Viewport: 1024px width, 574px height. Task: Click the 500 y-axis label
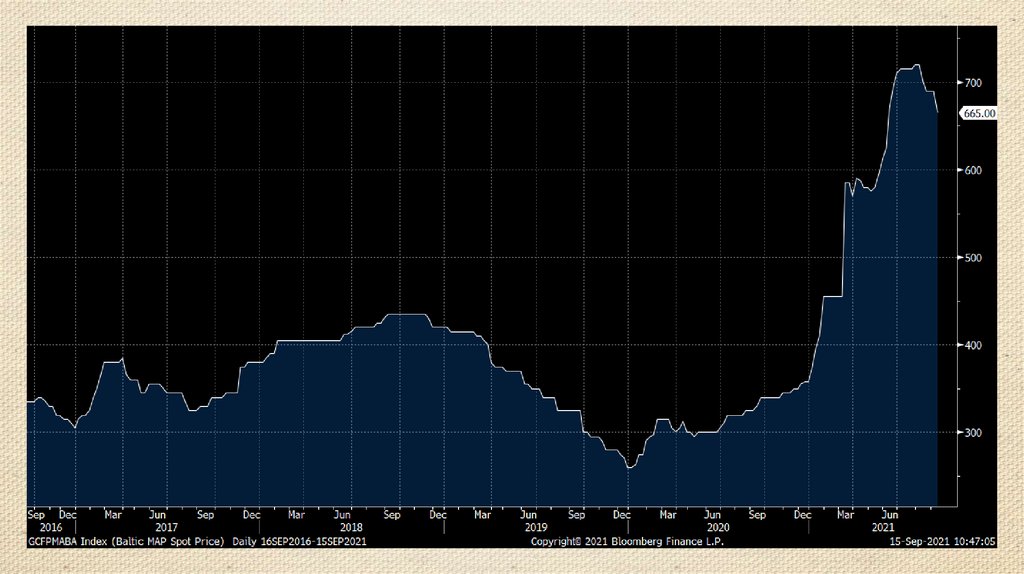tap(973, 258)
